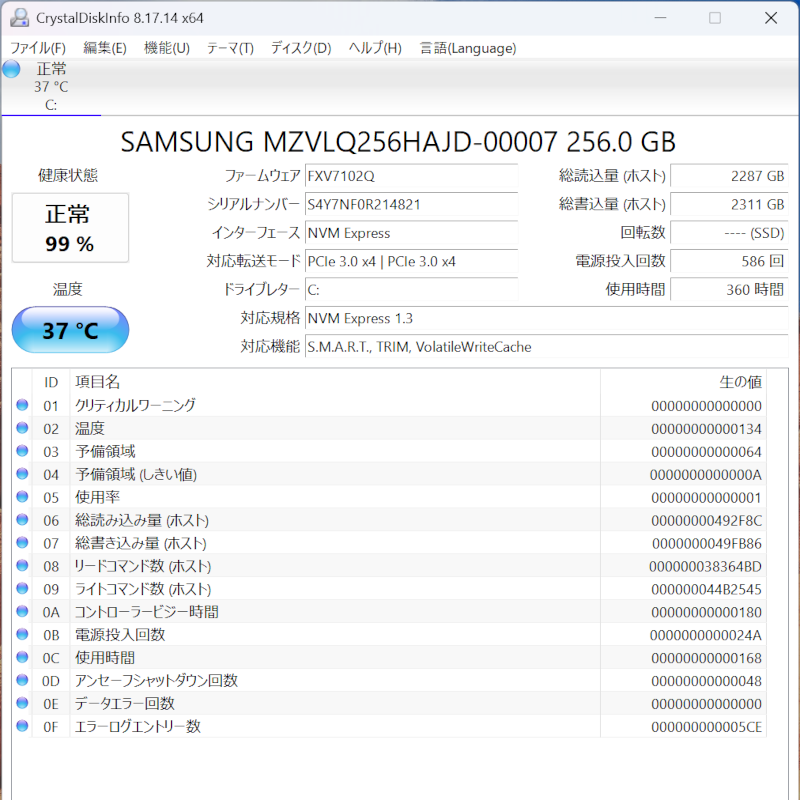The height and width of the screenshot is (800, 800).
Task: Click attribute name コントローラービジー時間
Action: [x=146, y=612]
